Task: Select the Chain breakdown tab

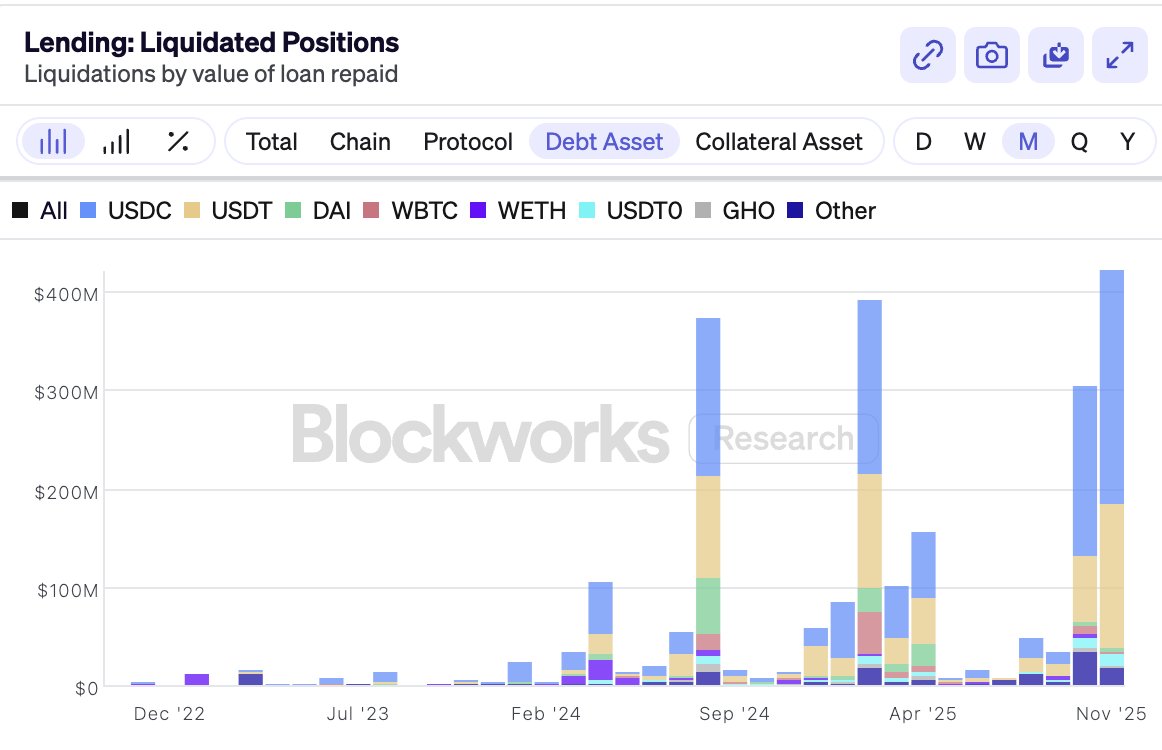Action: [360, 142]
